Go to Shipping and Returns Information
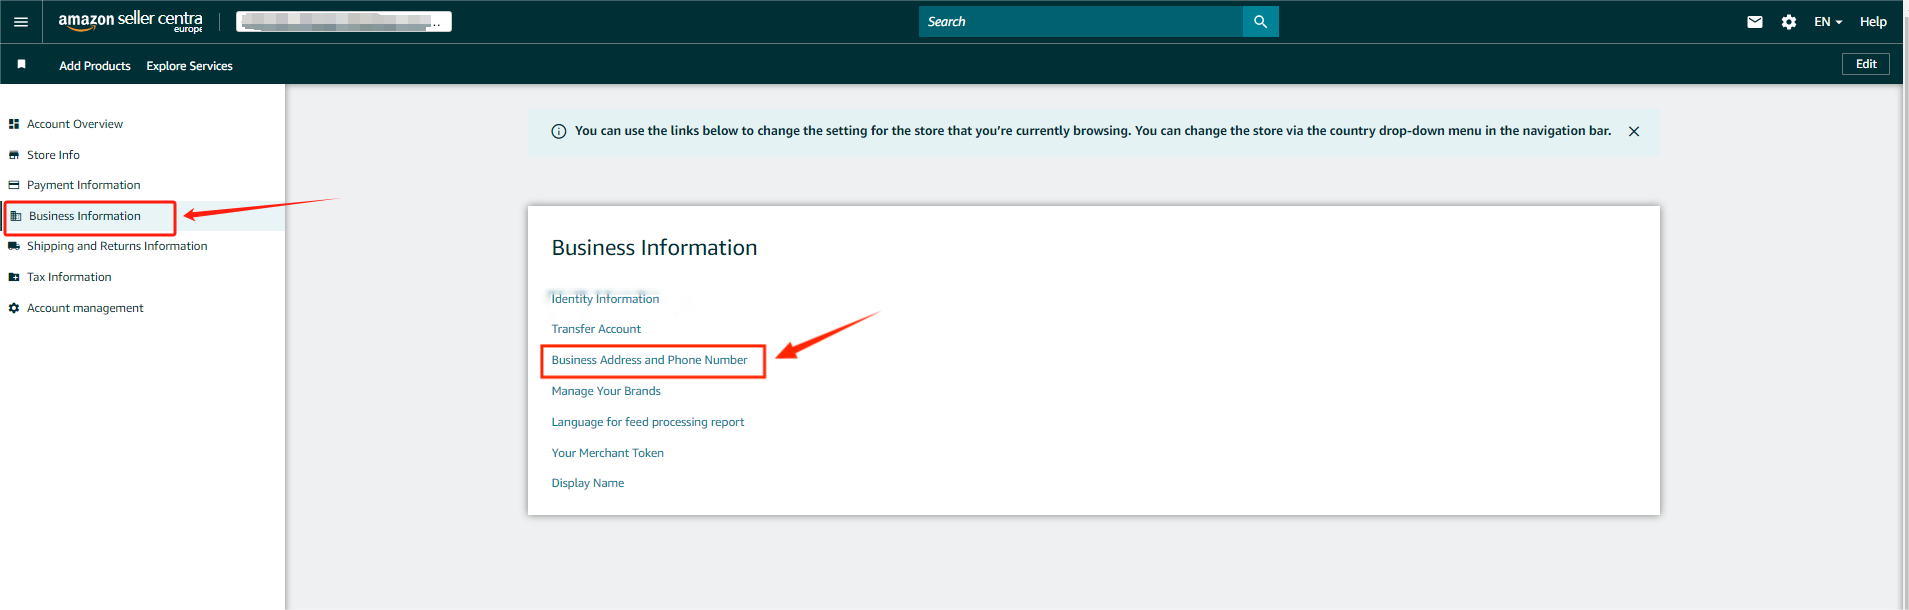The height and width of the screenshot is (610, 1909). pos(117,246)
